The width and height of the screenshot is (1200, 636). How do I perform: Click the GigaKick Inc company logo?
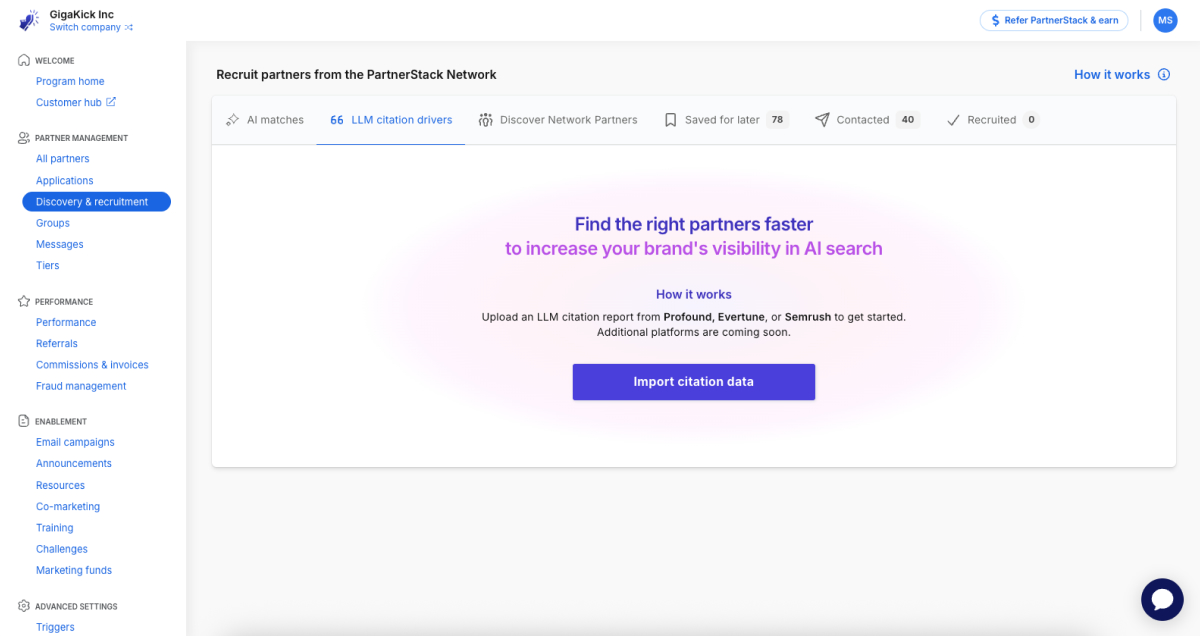[x=30, y=20]
